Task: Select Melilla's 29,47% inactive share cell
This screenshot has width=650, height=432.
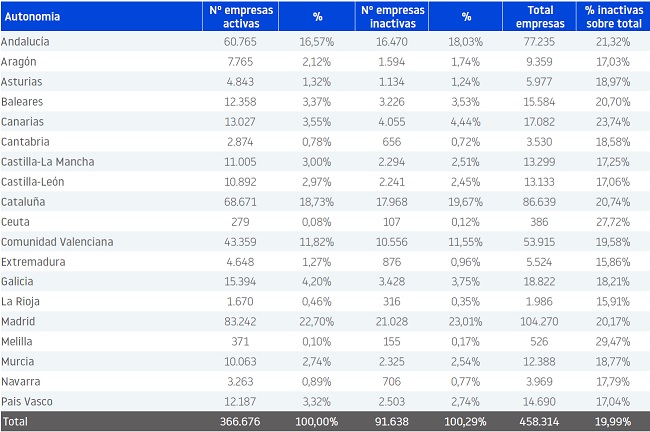Action: pyautogui.click(x=613, y=342)
